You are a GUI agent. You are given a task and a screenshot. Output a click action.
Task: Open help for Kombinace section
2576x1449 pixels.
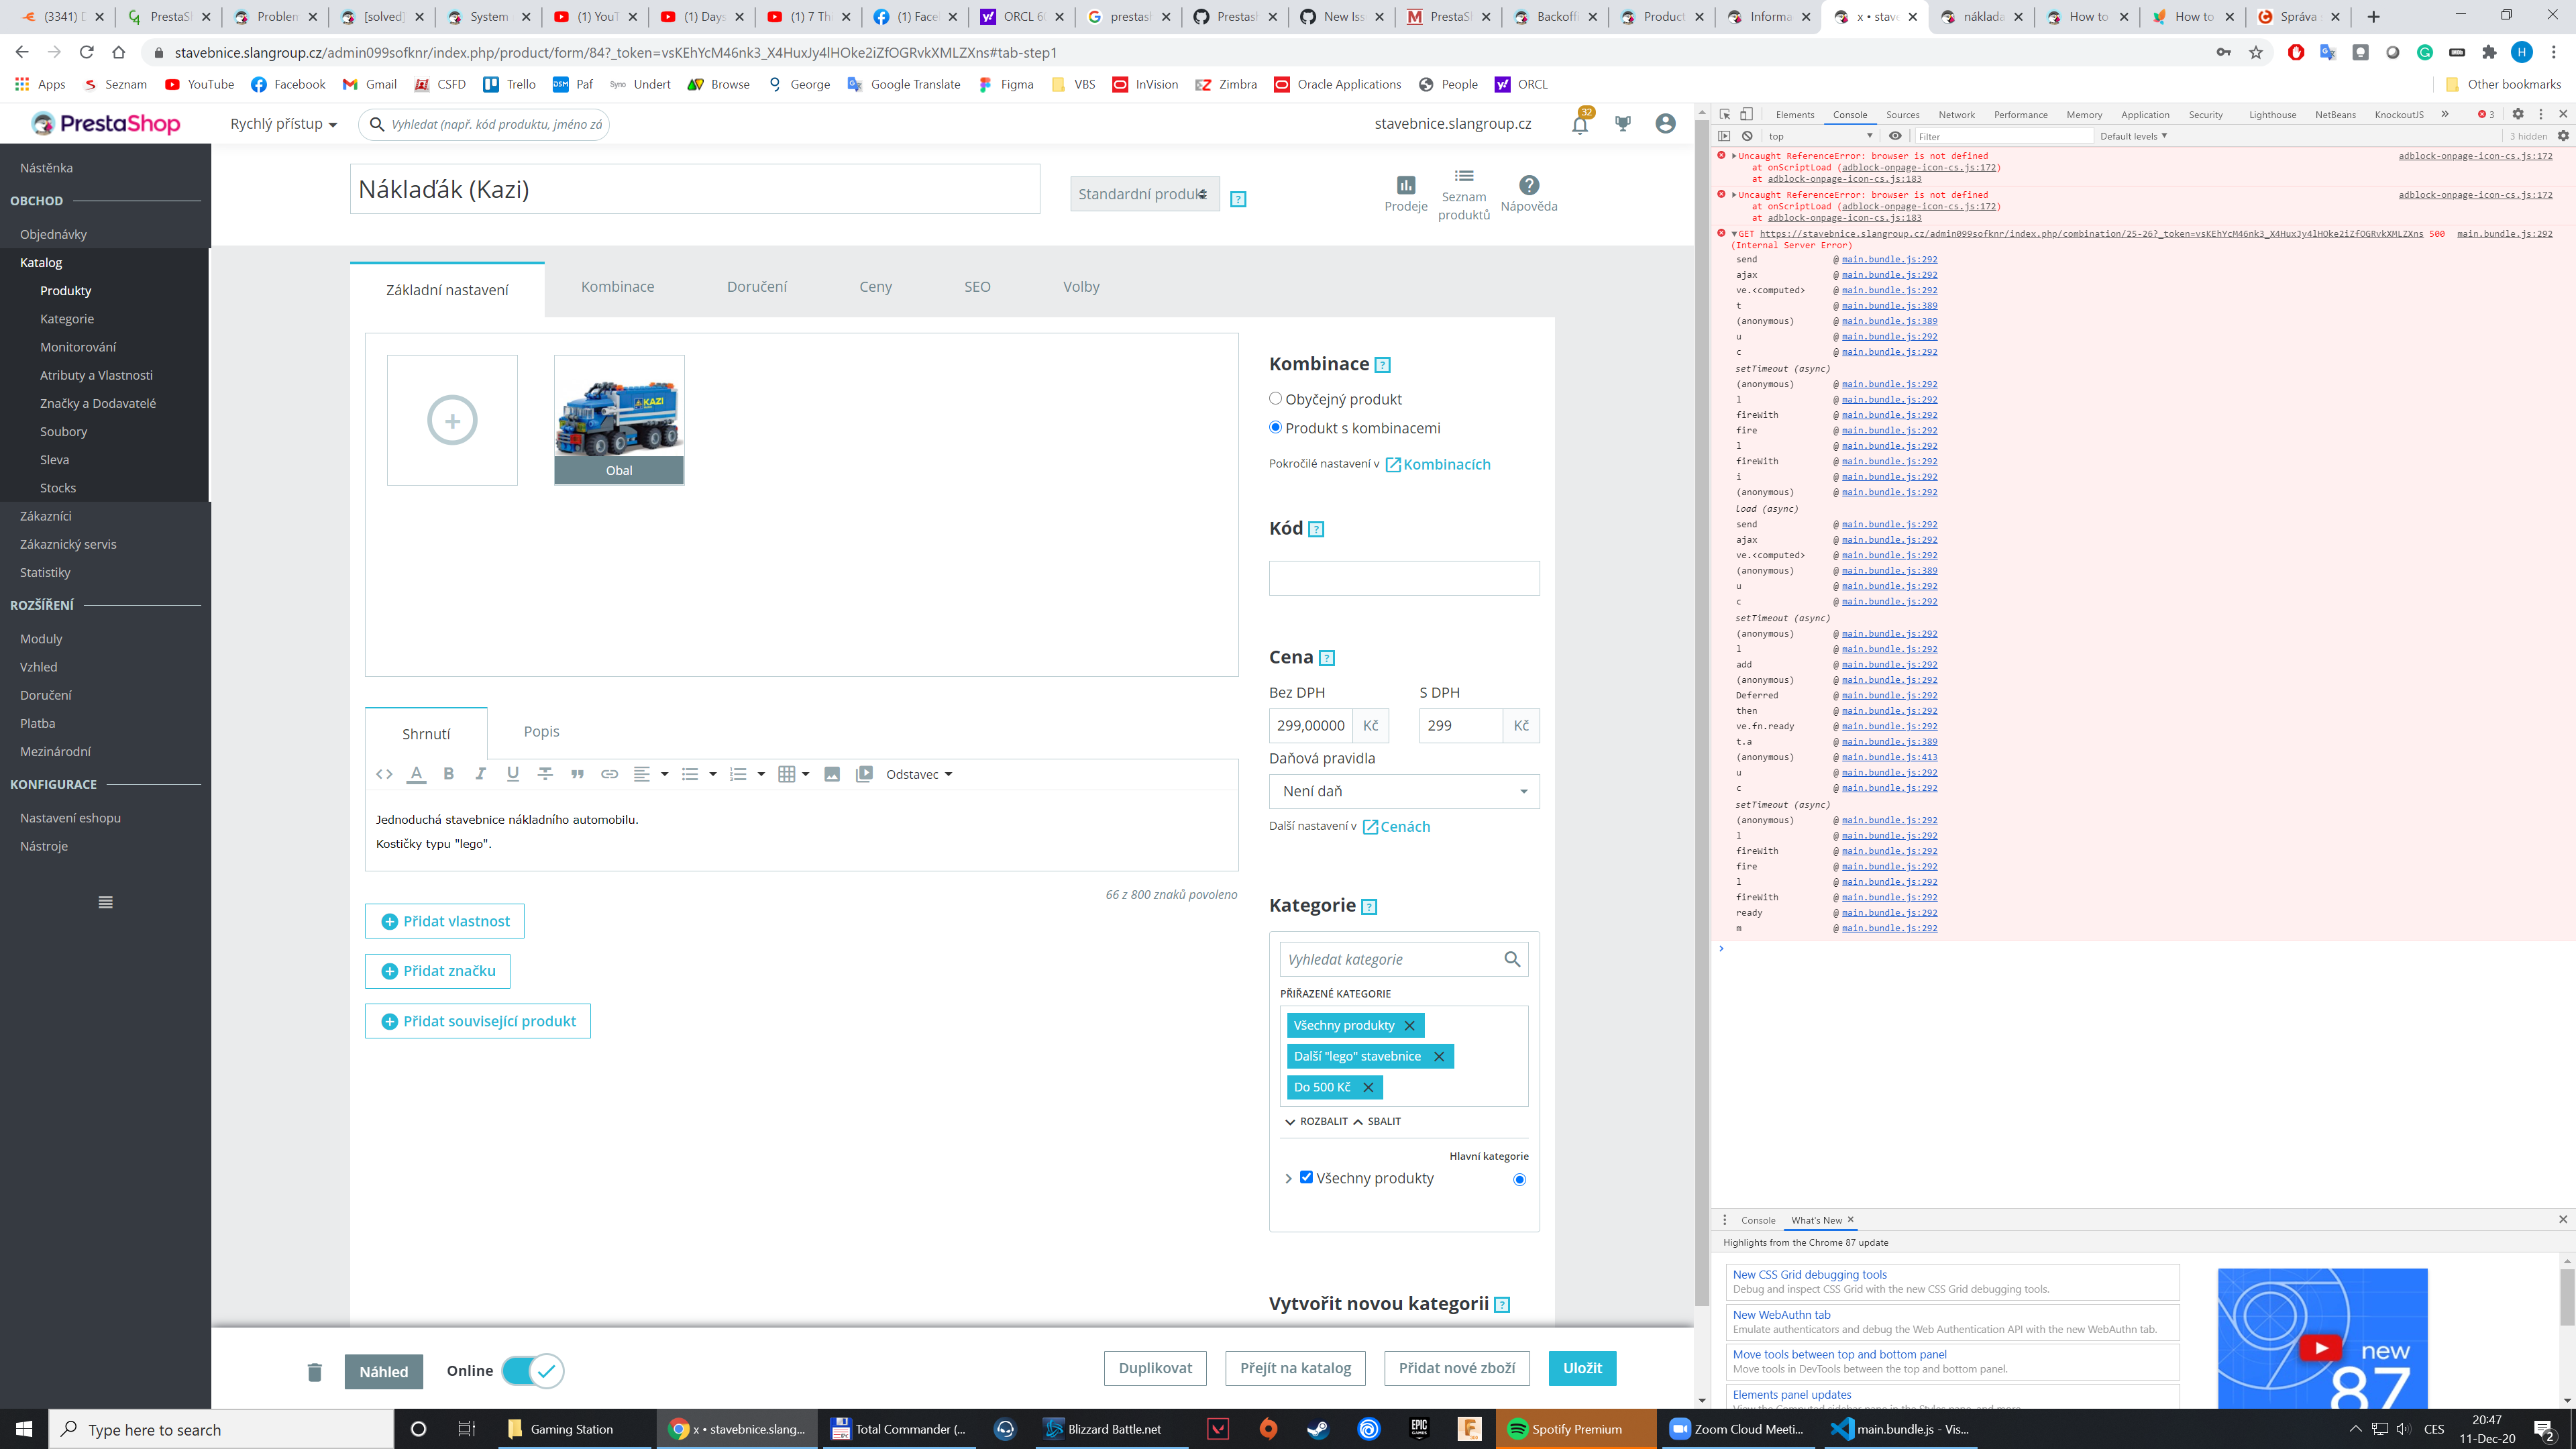tap(1382, 365)
